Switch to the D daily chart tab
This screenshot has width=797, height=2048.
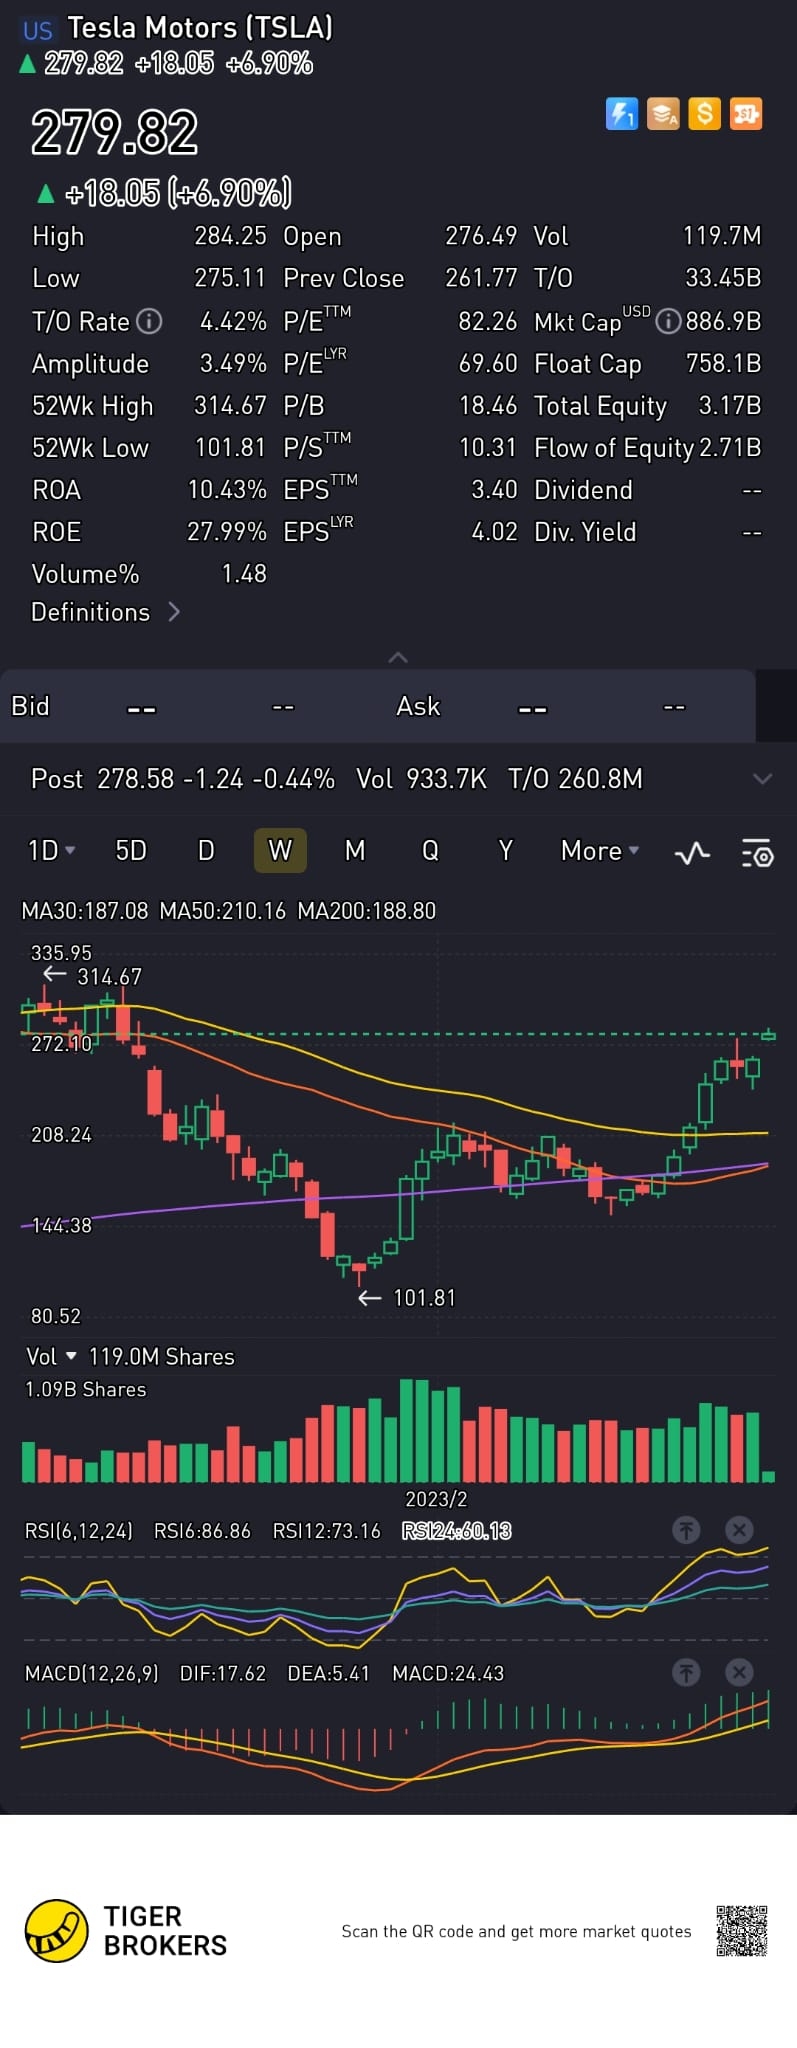[206, 850]
